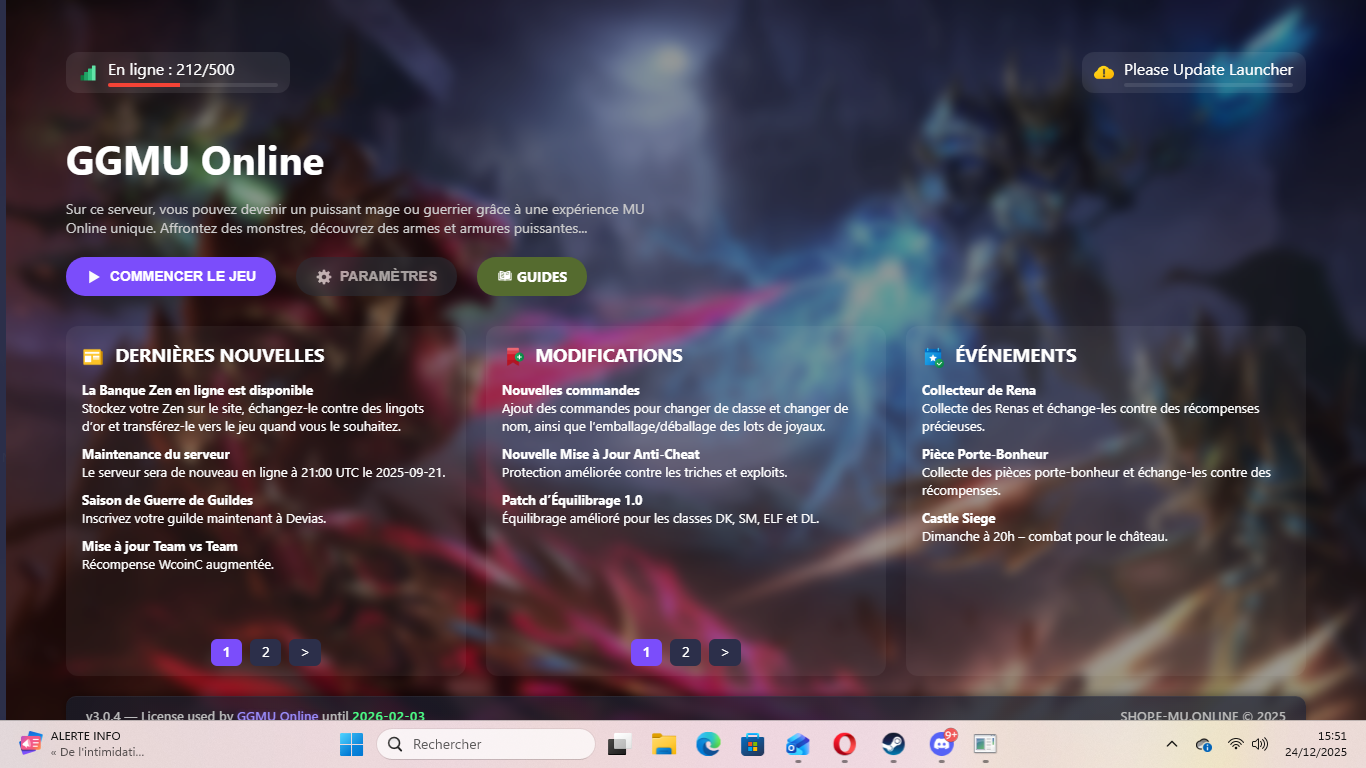The height and width of the screenshot is (768, 1366).
Task: Open Steam from the taskbar
Action: click(893, 744)
